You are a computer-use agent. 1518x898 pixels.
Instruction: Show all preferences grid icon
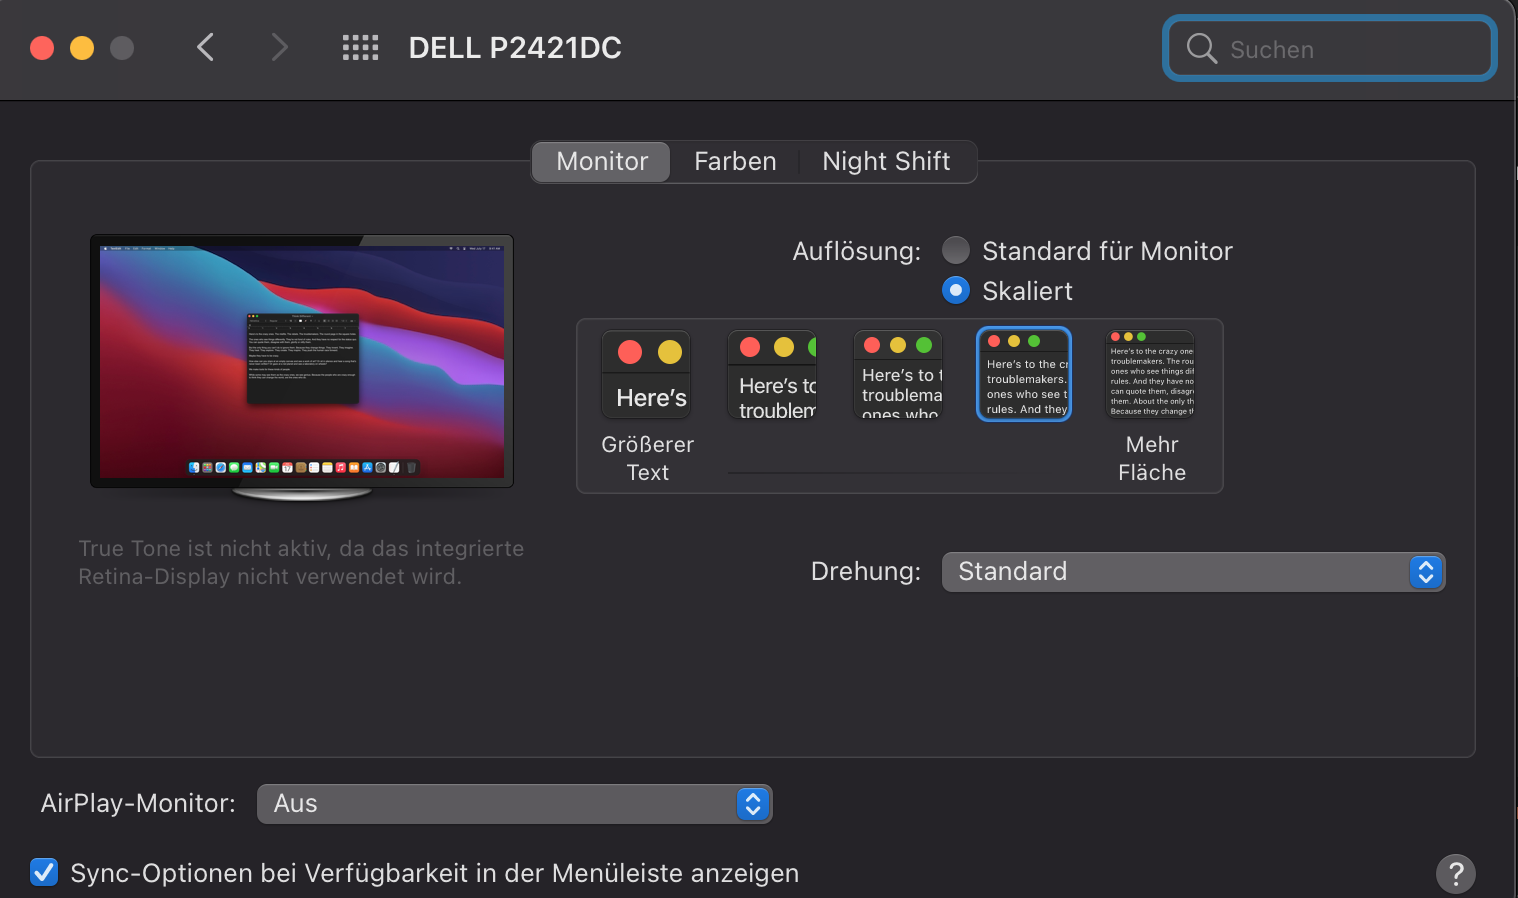point(360,47)
